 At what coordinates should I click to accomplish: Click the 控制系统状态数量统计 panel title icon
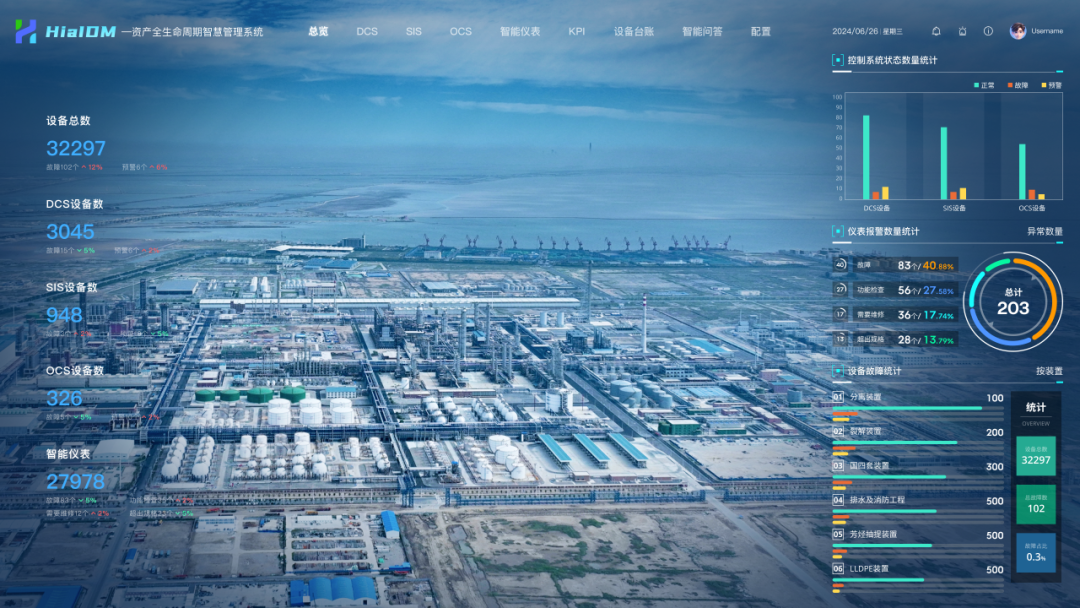click(838, 60)
